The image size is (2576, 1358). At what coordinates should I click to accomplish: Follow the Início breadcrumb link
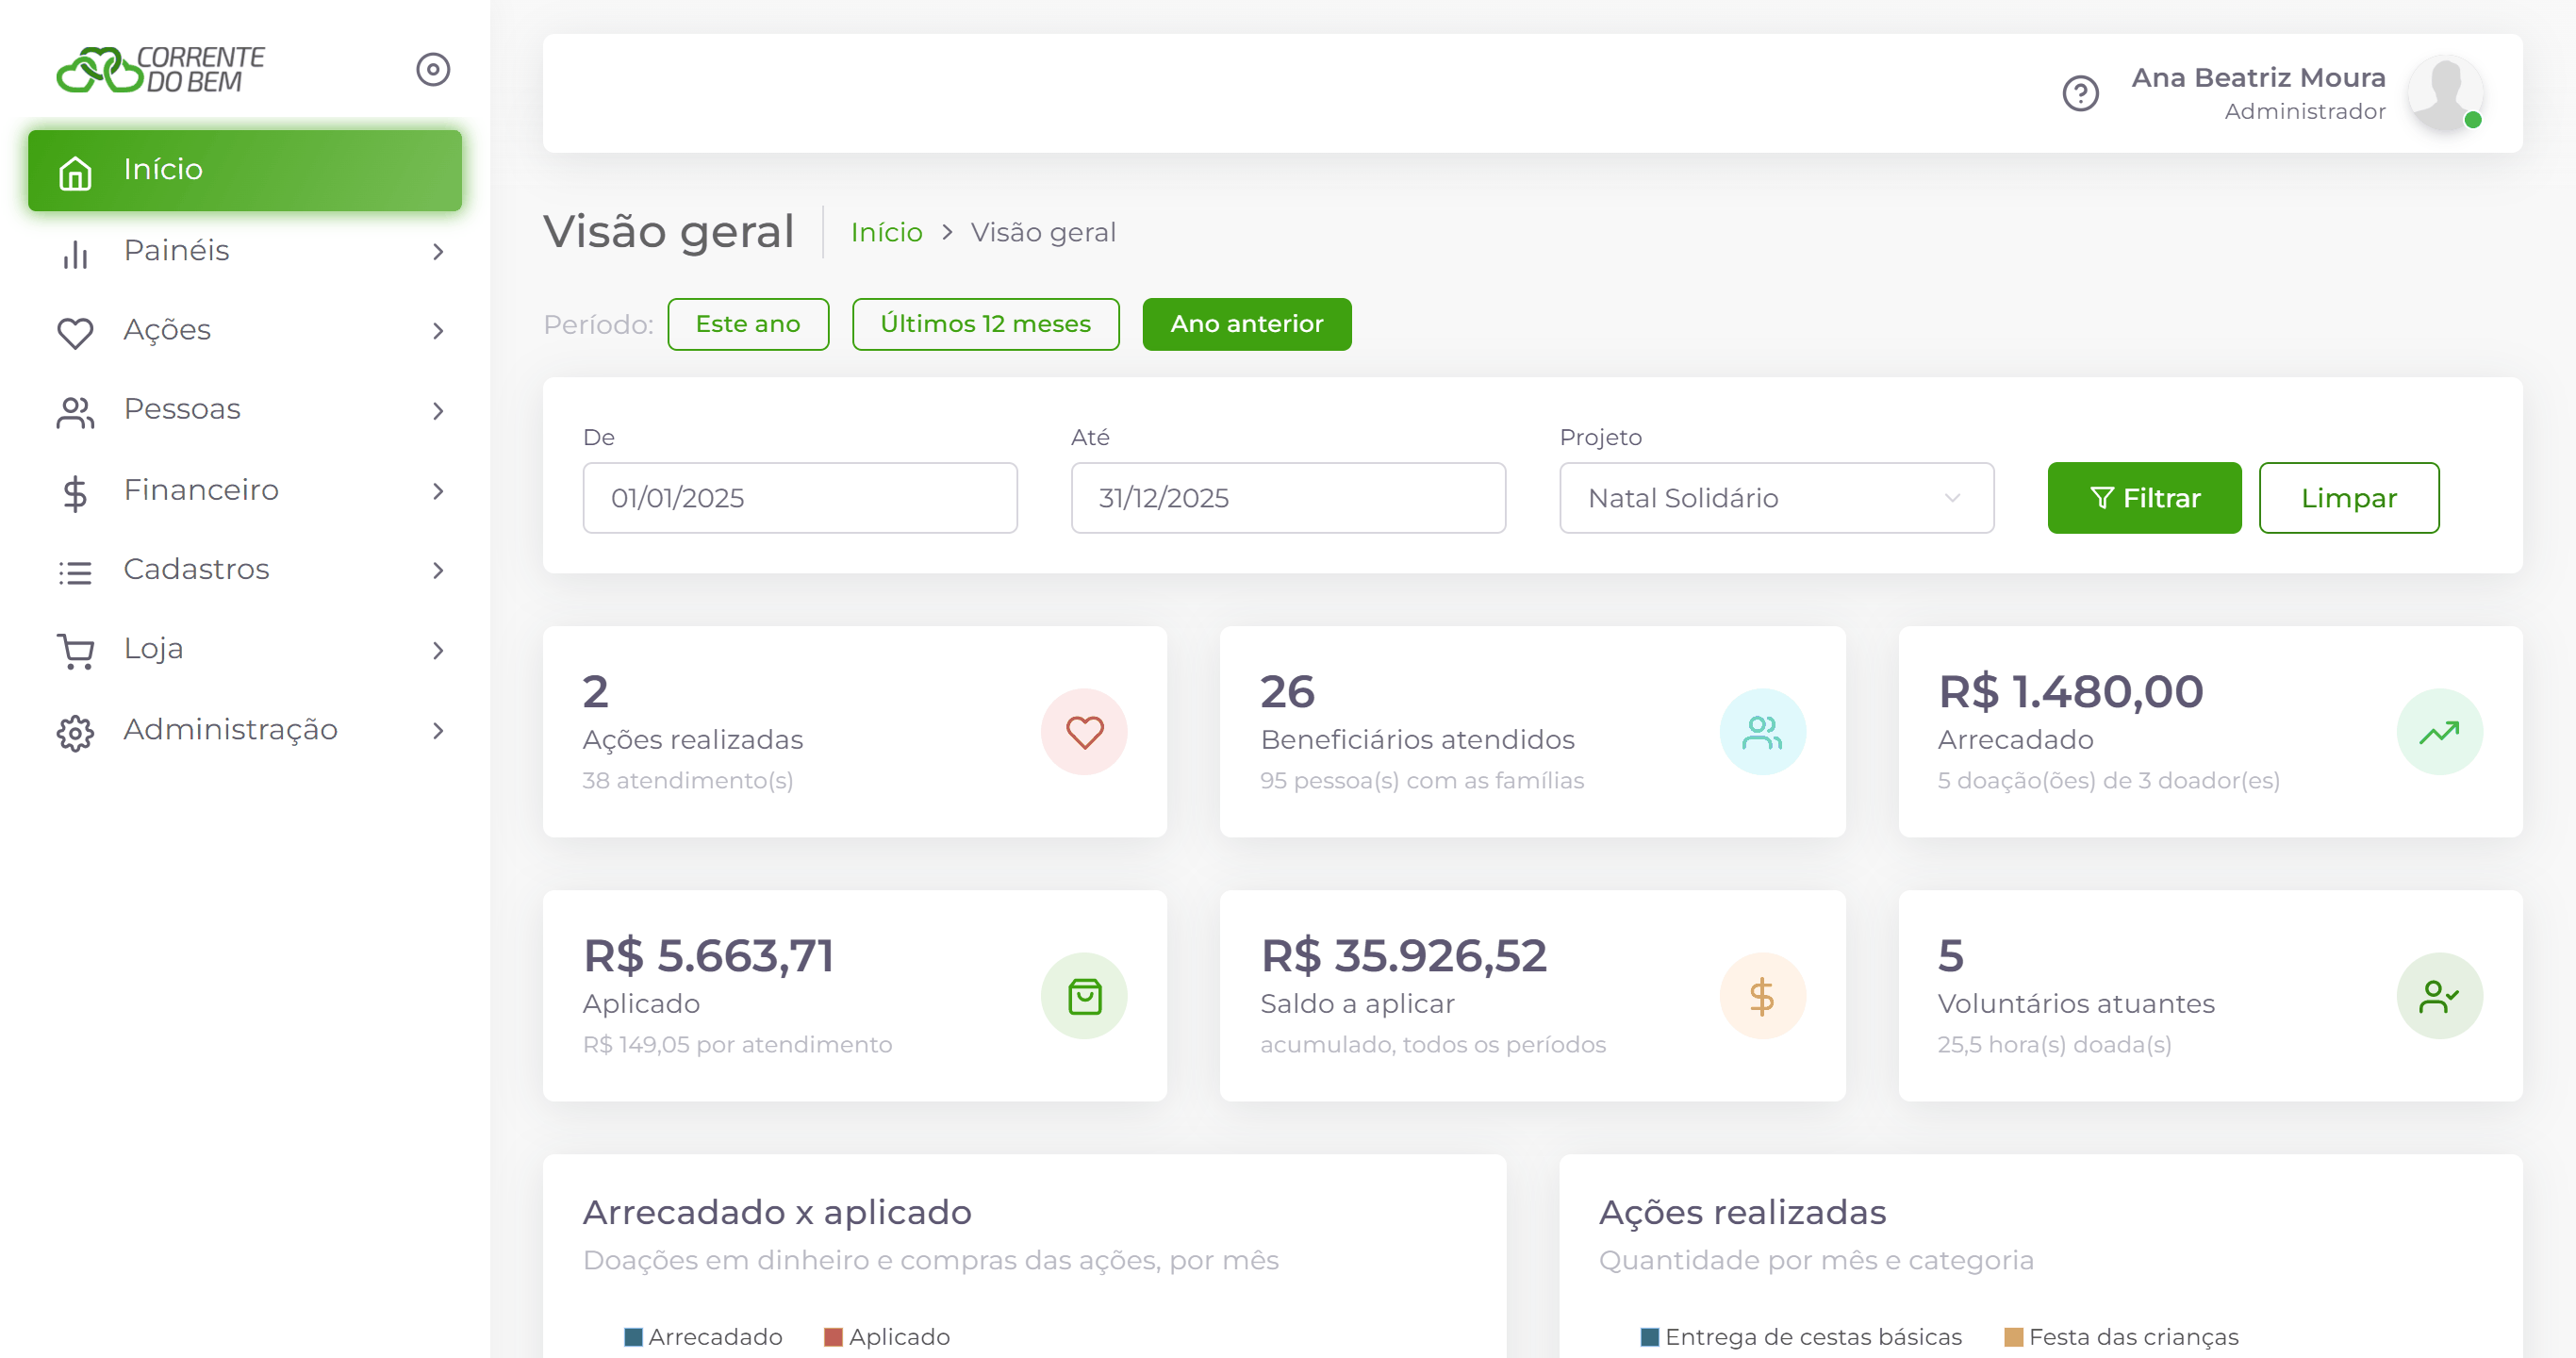pos(886,232)
